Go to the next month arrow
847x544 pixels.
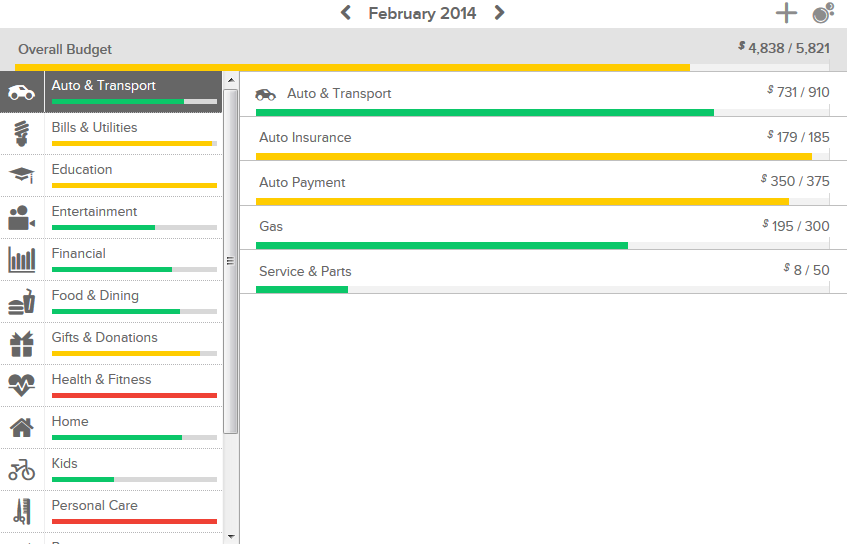499,12
